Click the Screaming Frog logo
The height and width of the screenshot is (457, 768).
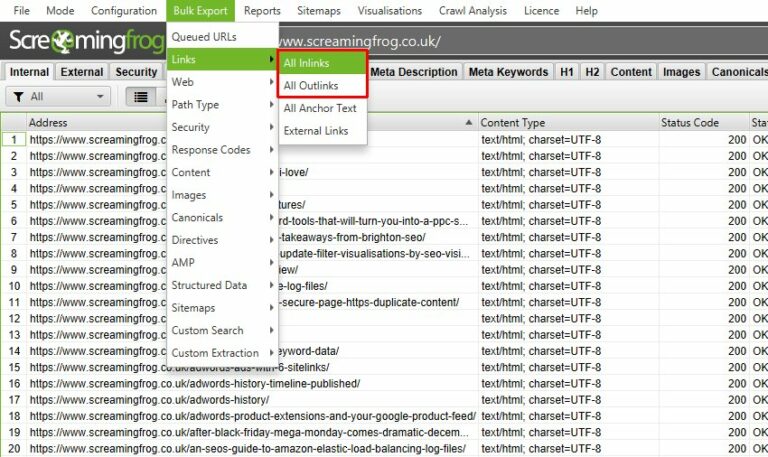click(84, 42)
